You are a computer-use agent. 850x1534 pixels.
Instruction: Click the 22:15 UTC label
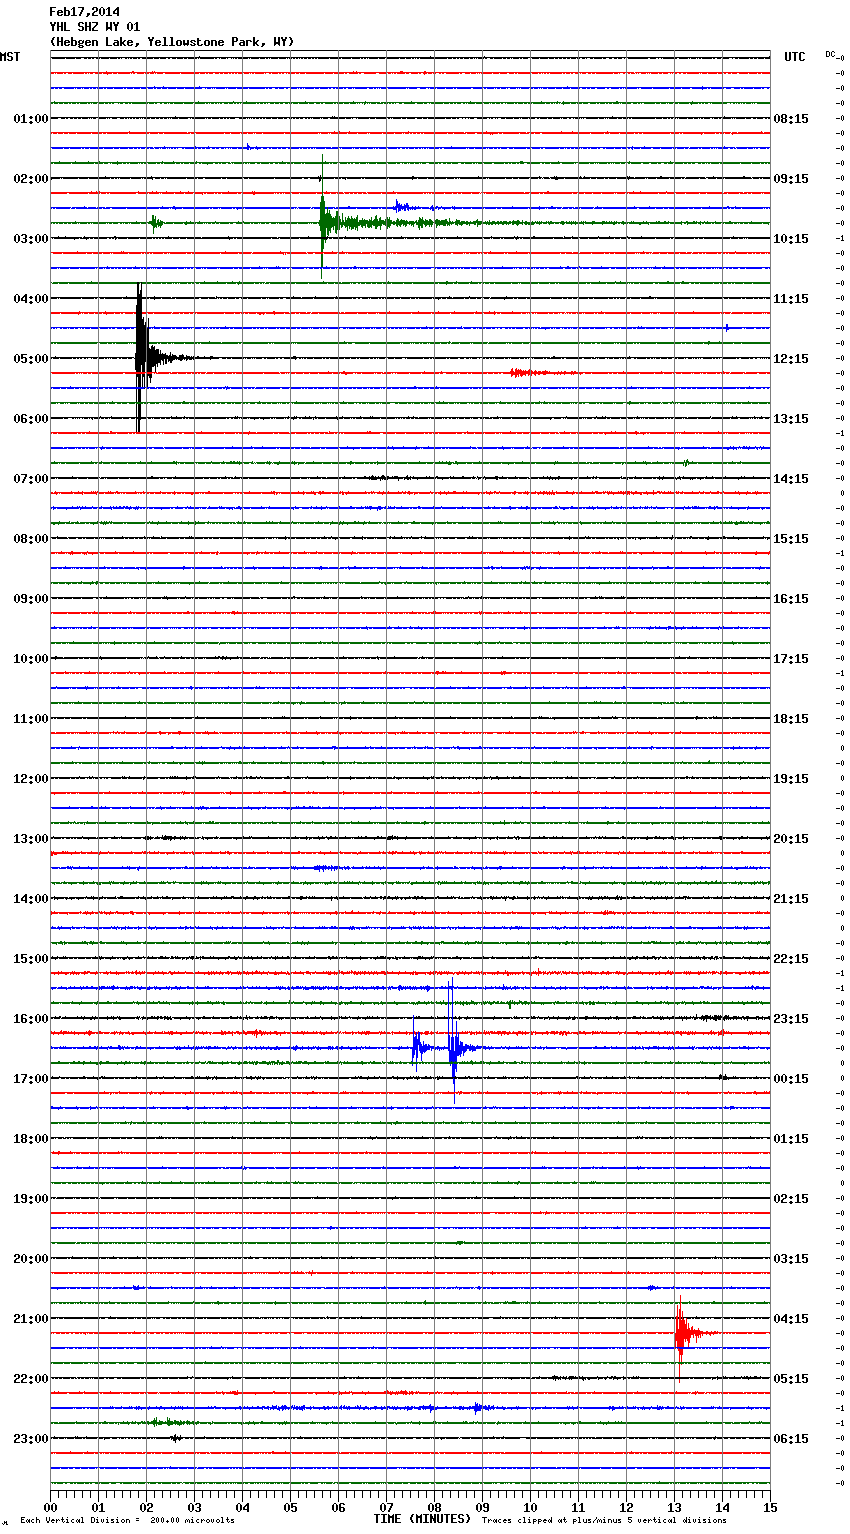791,959
